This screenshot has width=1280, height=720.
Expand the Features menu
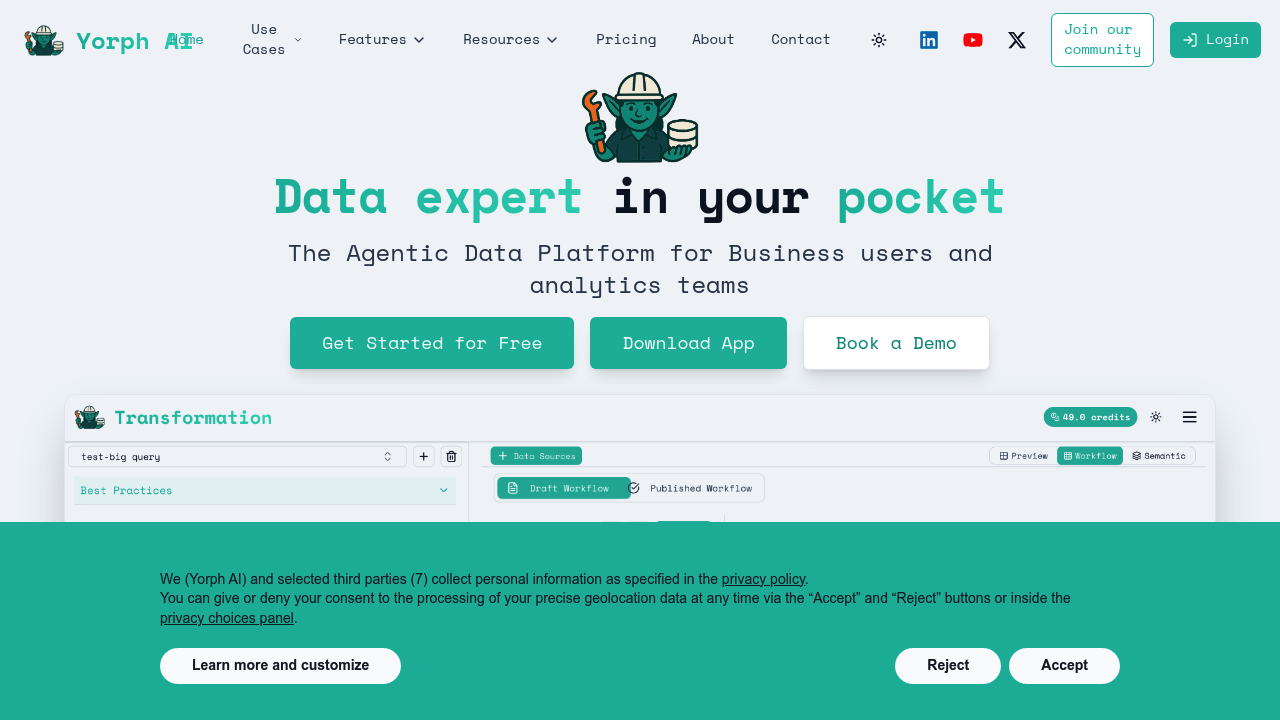pyautogui.click(x=382, y=40)
